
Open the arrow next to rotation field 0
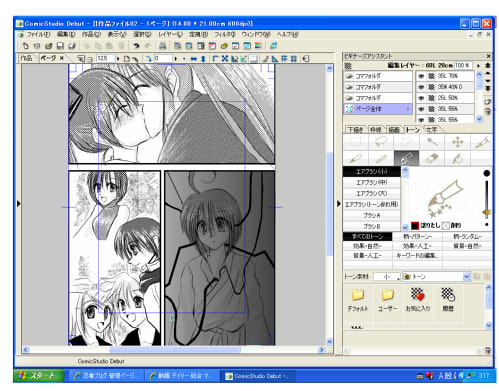[175, 59]
